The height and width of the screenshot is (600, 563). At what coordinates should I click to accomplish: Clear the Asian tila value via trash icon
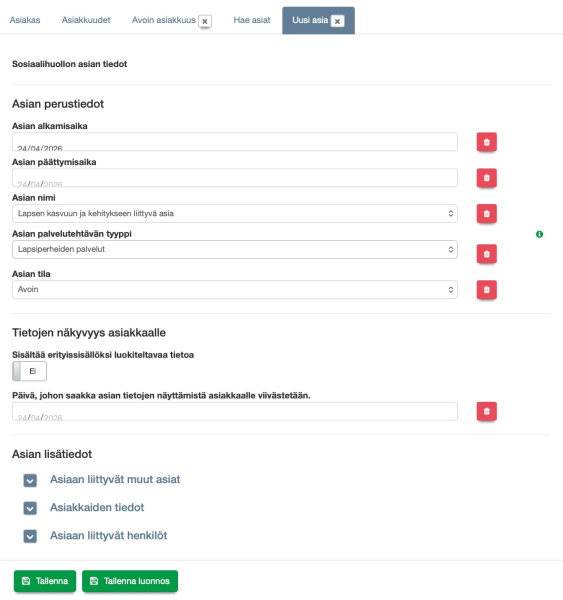point(486,290)
